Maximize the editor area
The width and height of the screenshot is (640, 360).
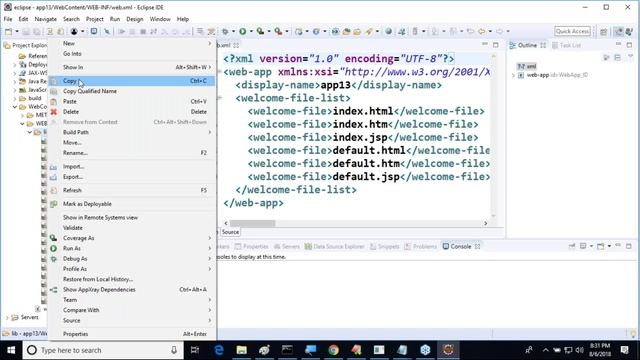(496, 44)
